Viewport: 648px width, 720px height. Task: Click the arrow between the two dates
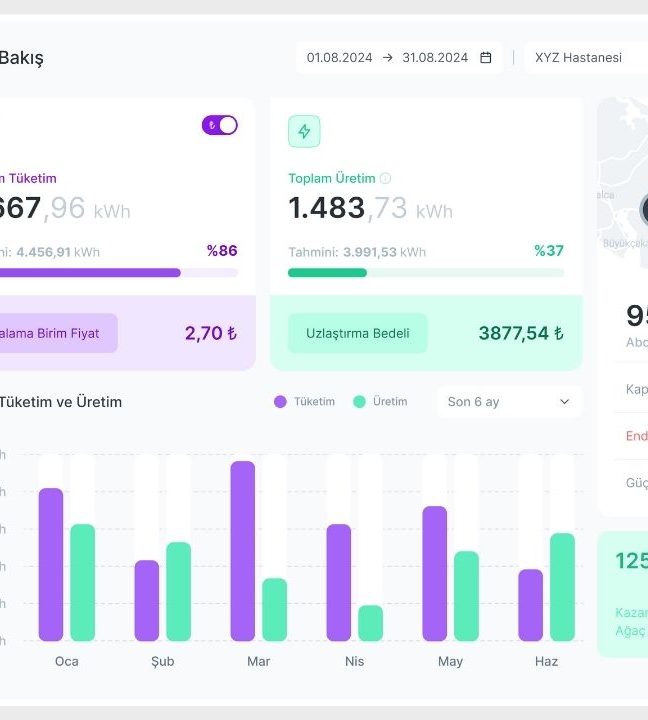coord(388,57)
